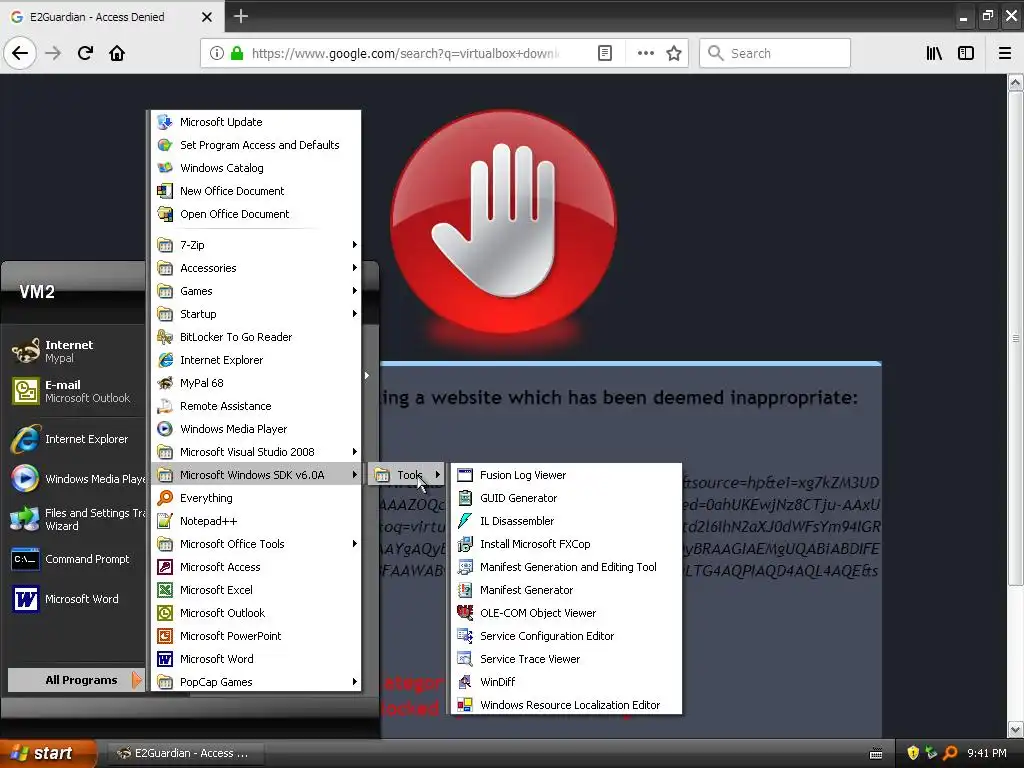Click the page vertical scrollbar thumb
Screen dimensions: 1024x768
point(1015,338)
